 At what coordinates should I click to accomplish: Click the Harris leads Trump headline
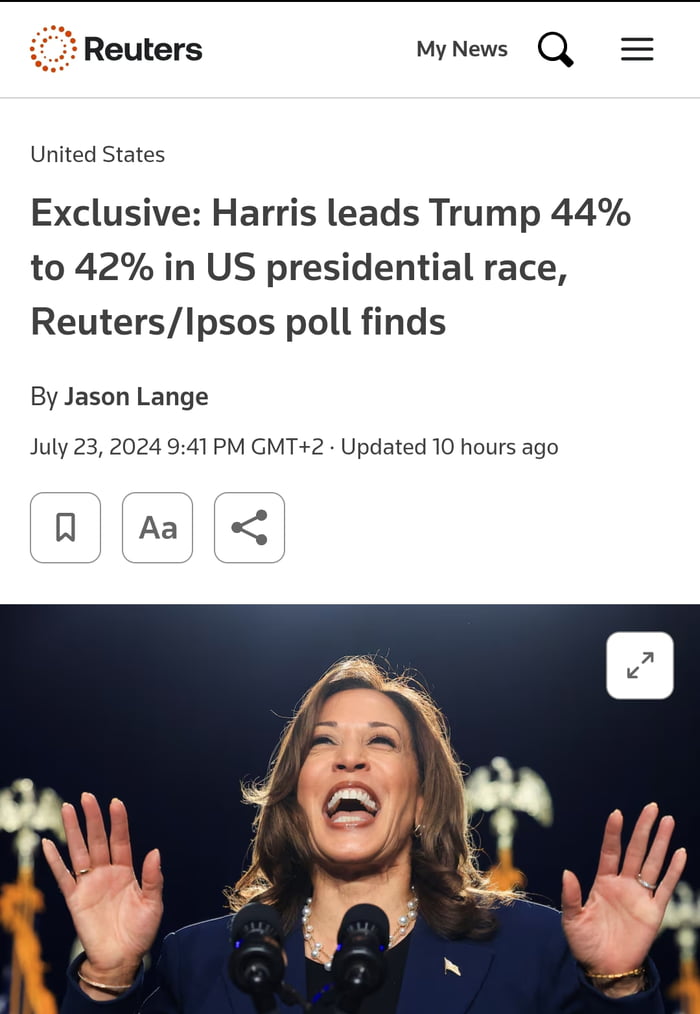coord(331,267)
